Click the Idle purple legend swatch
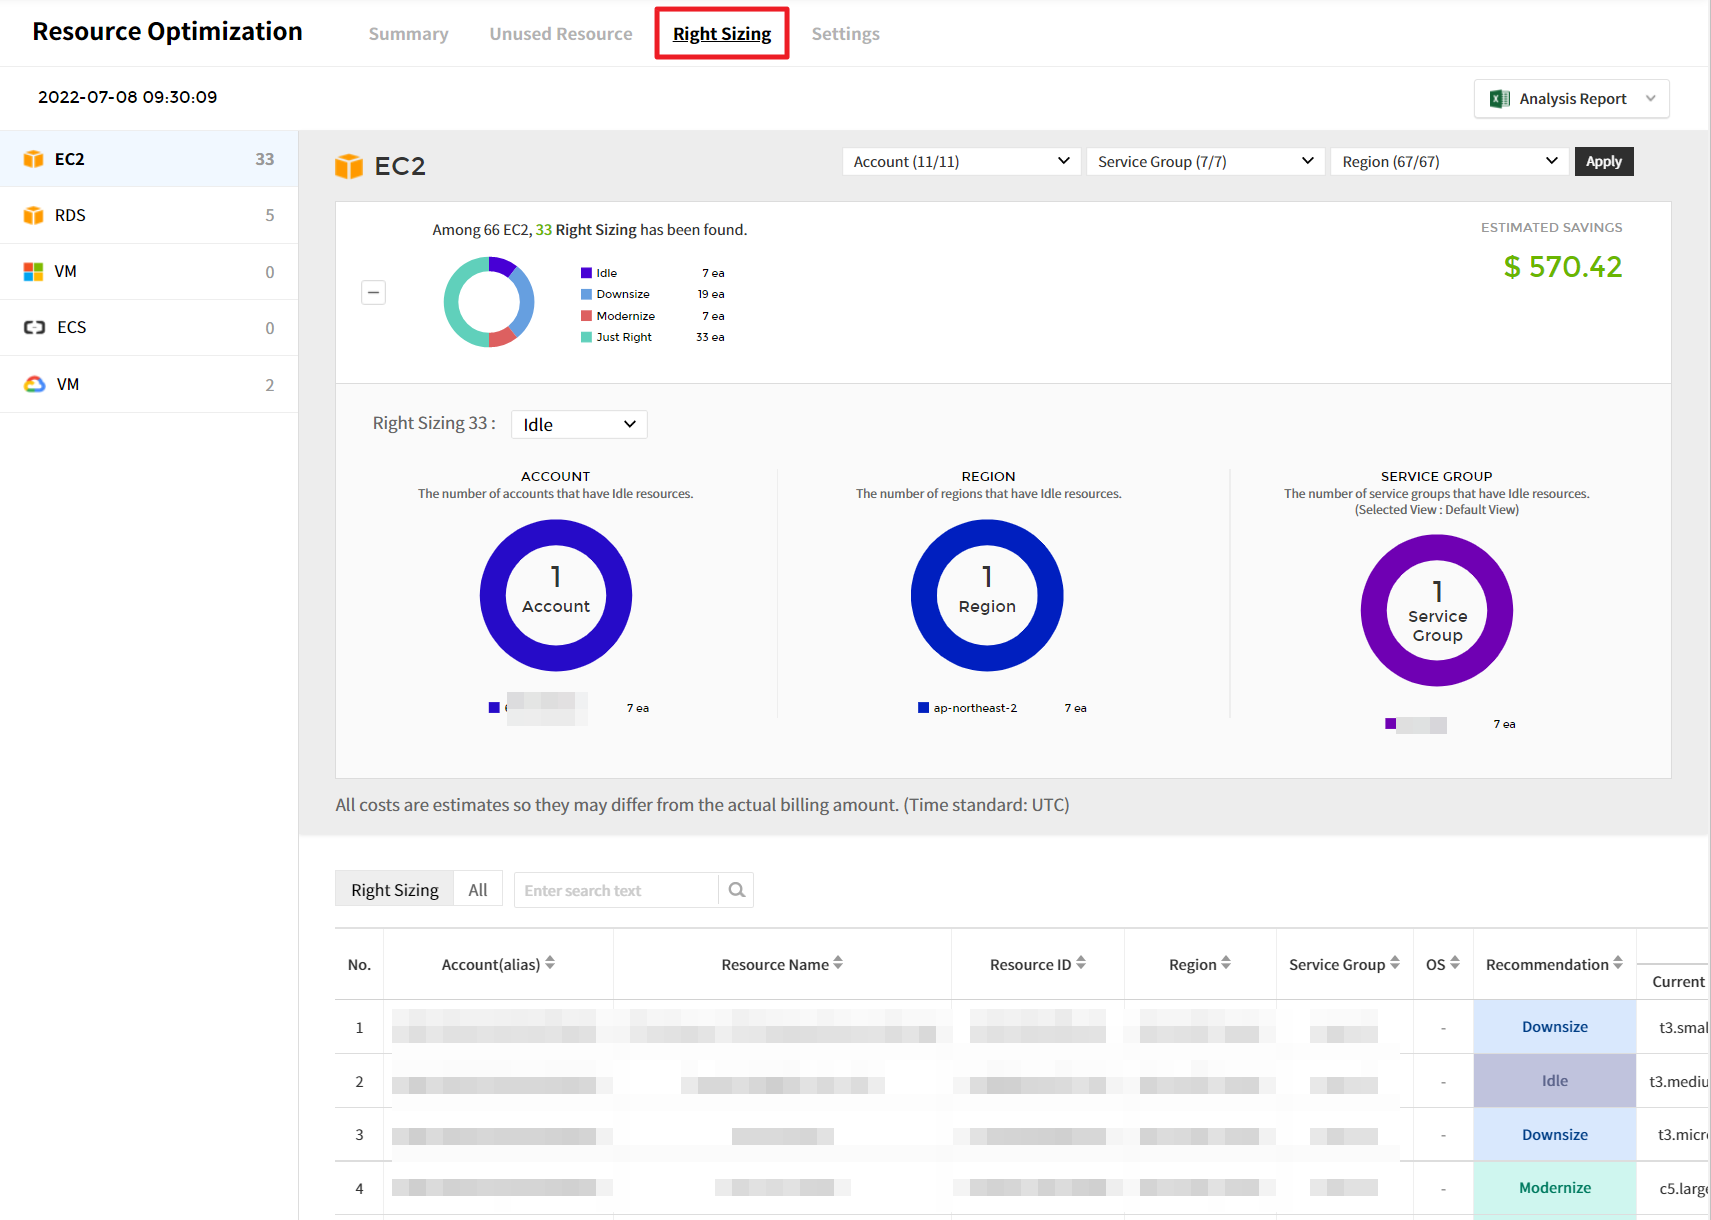 click(x=586, y=273)
